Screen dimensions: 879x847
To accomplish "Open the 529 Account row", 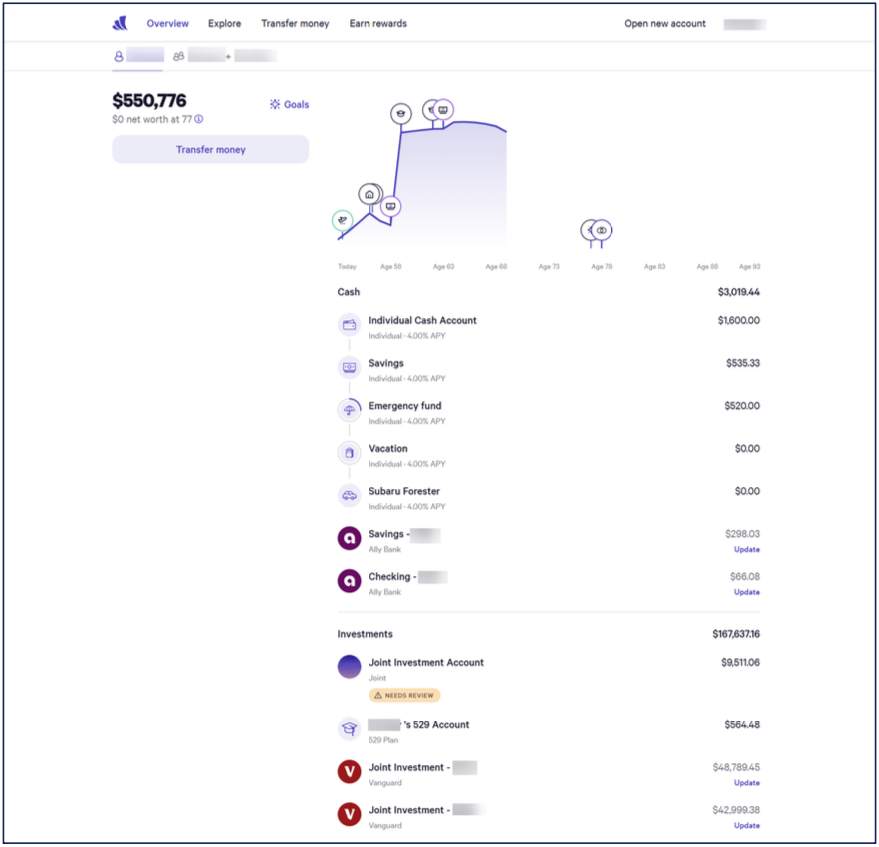I will point(548,731).
